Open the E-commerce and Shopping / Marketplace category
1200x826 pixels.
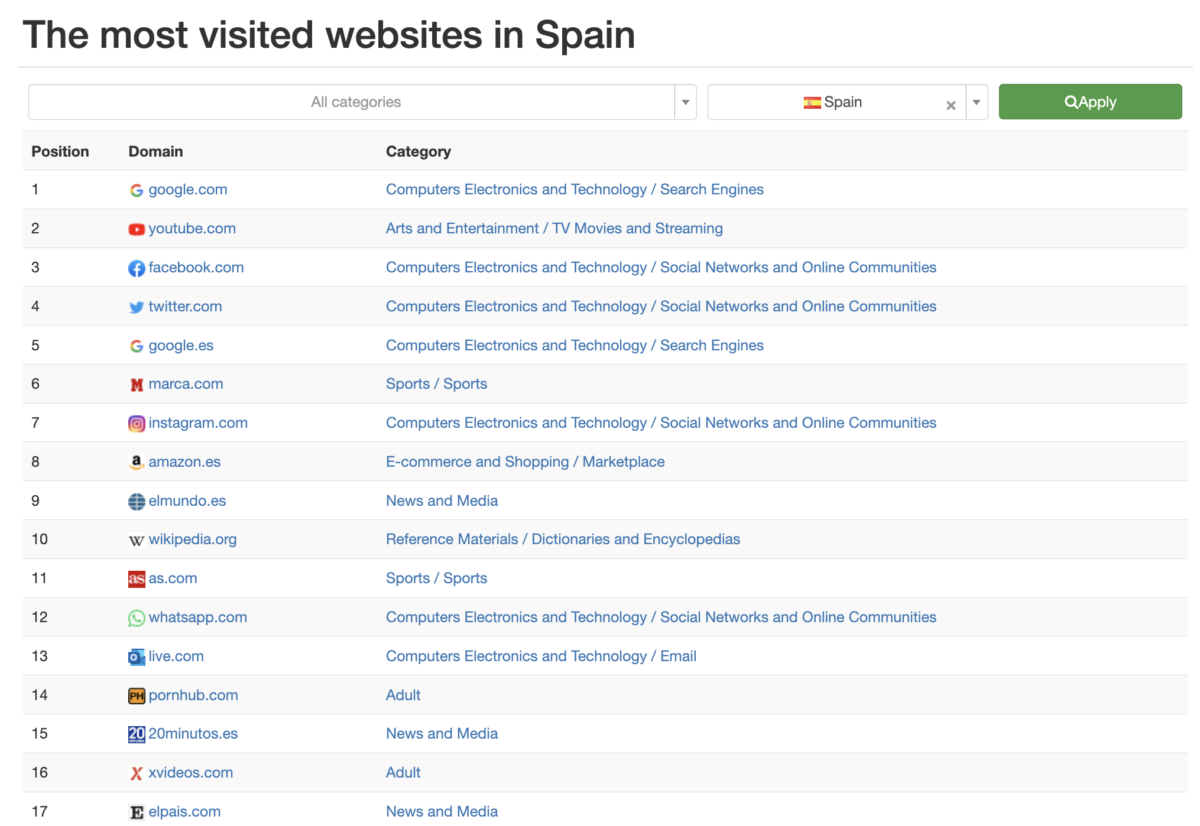click(525, 462)
